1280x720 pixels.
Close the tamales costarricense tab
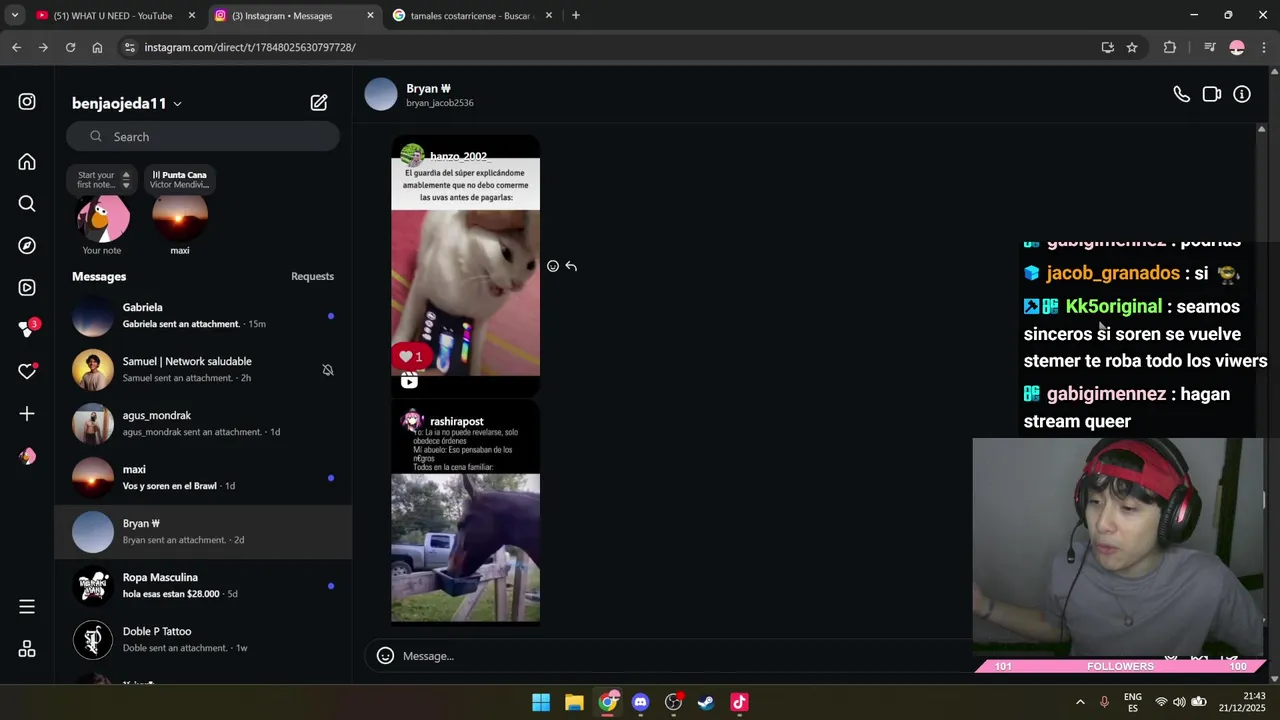549,15
